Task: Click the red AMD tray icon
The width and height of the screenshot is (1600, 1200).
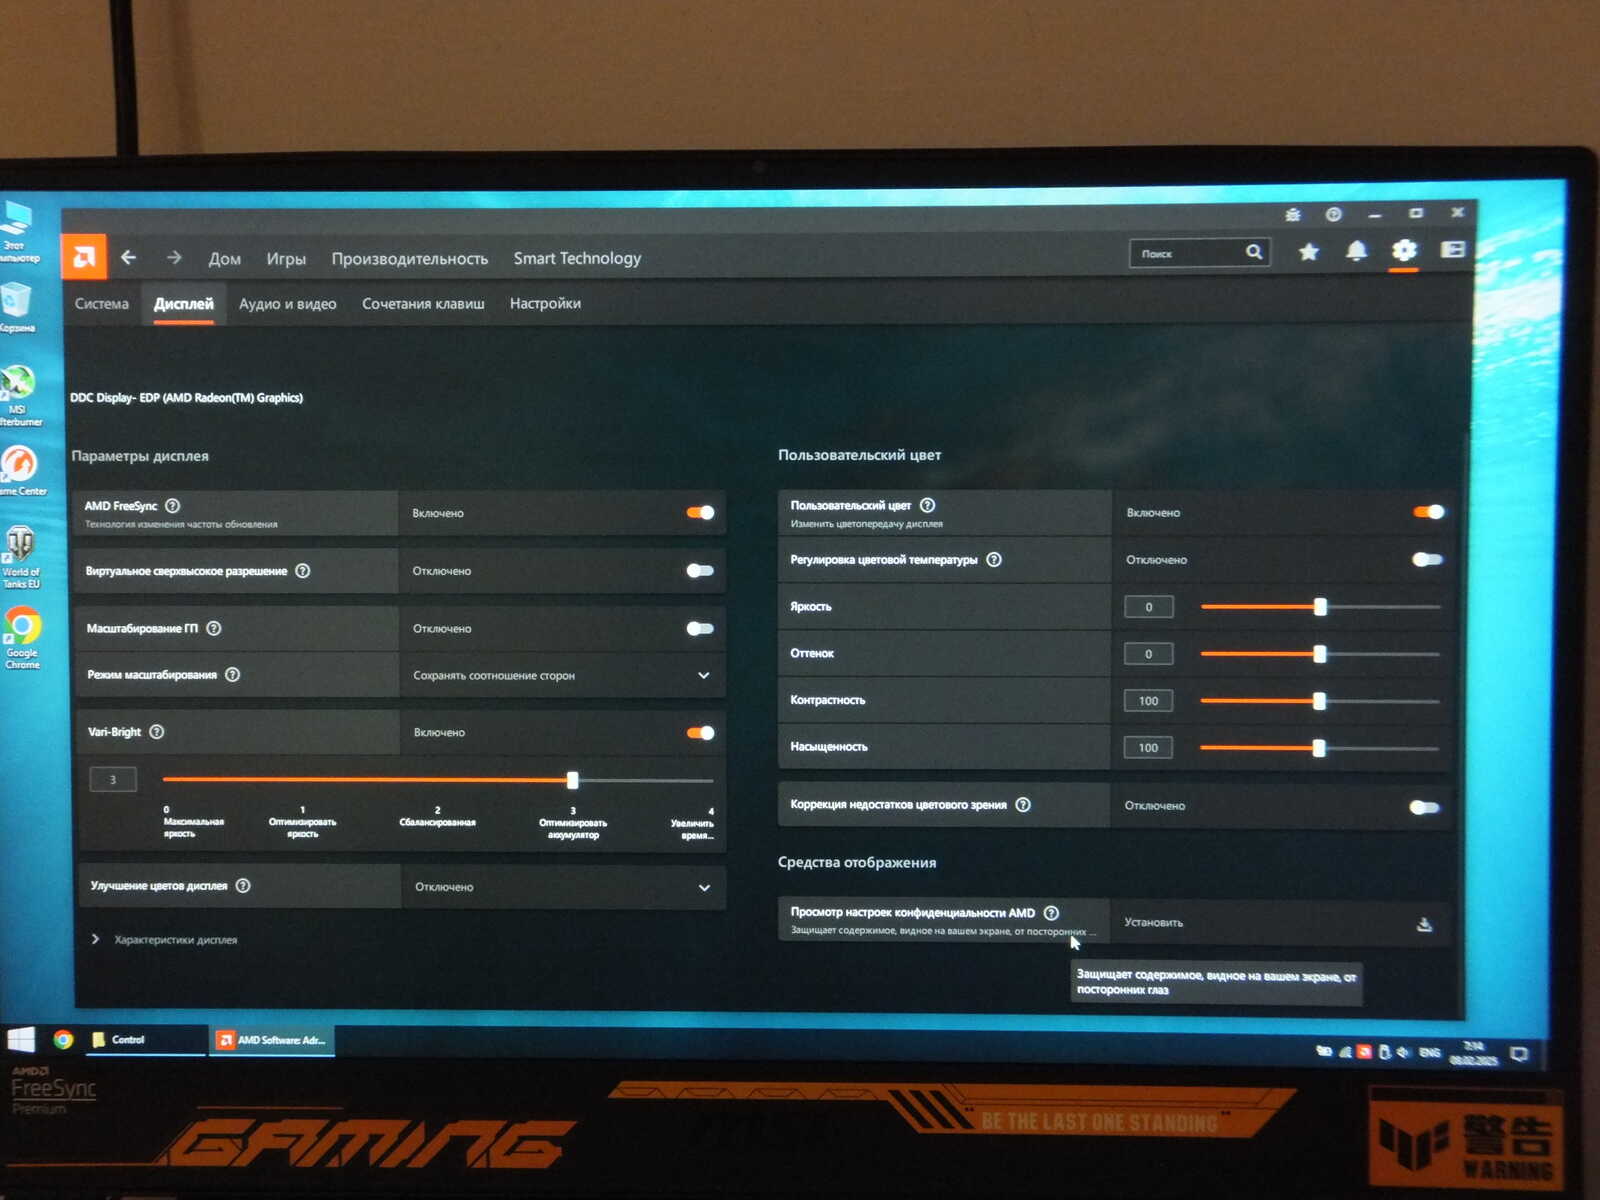Action: pyautogui.click(x=1364, y=1052)
